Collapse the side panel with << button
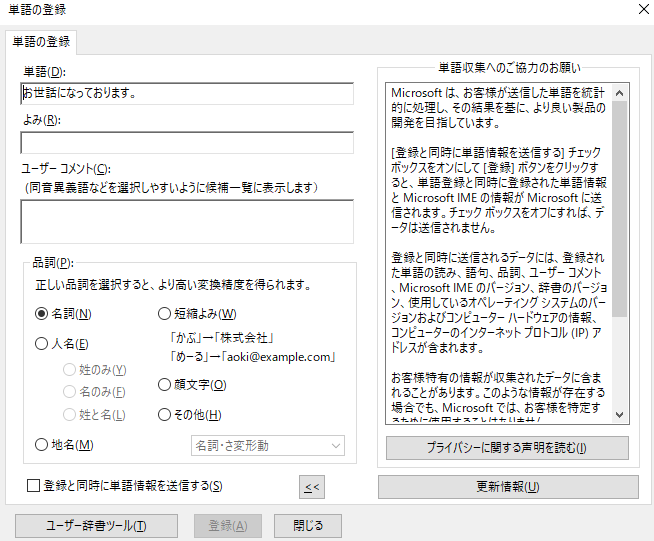This screenshot has width=654, height=541. (x=312, y=487)
